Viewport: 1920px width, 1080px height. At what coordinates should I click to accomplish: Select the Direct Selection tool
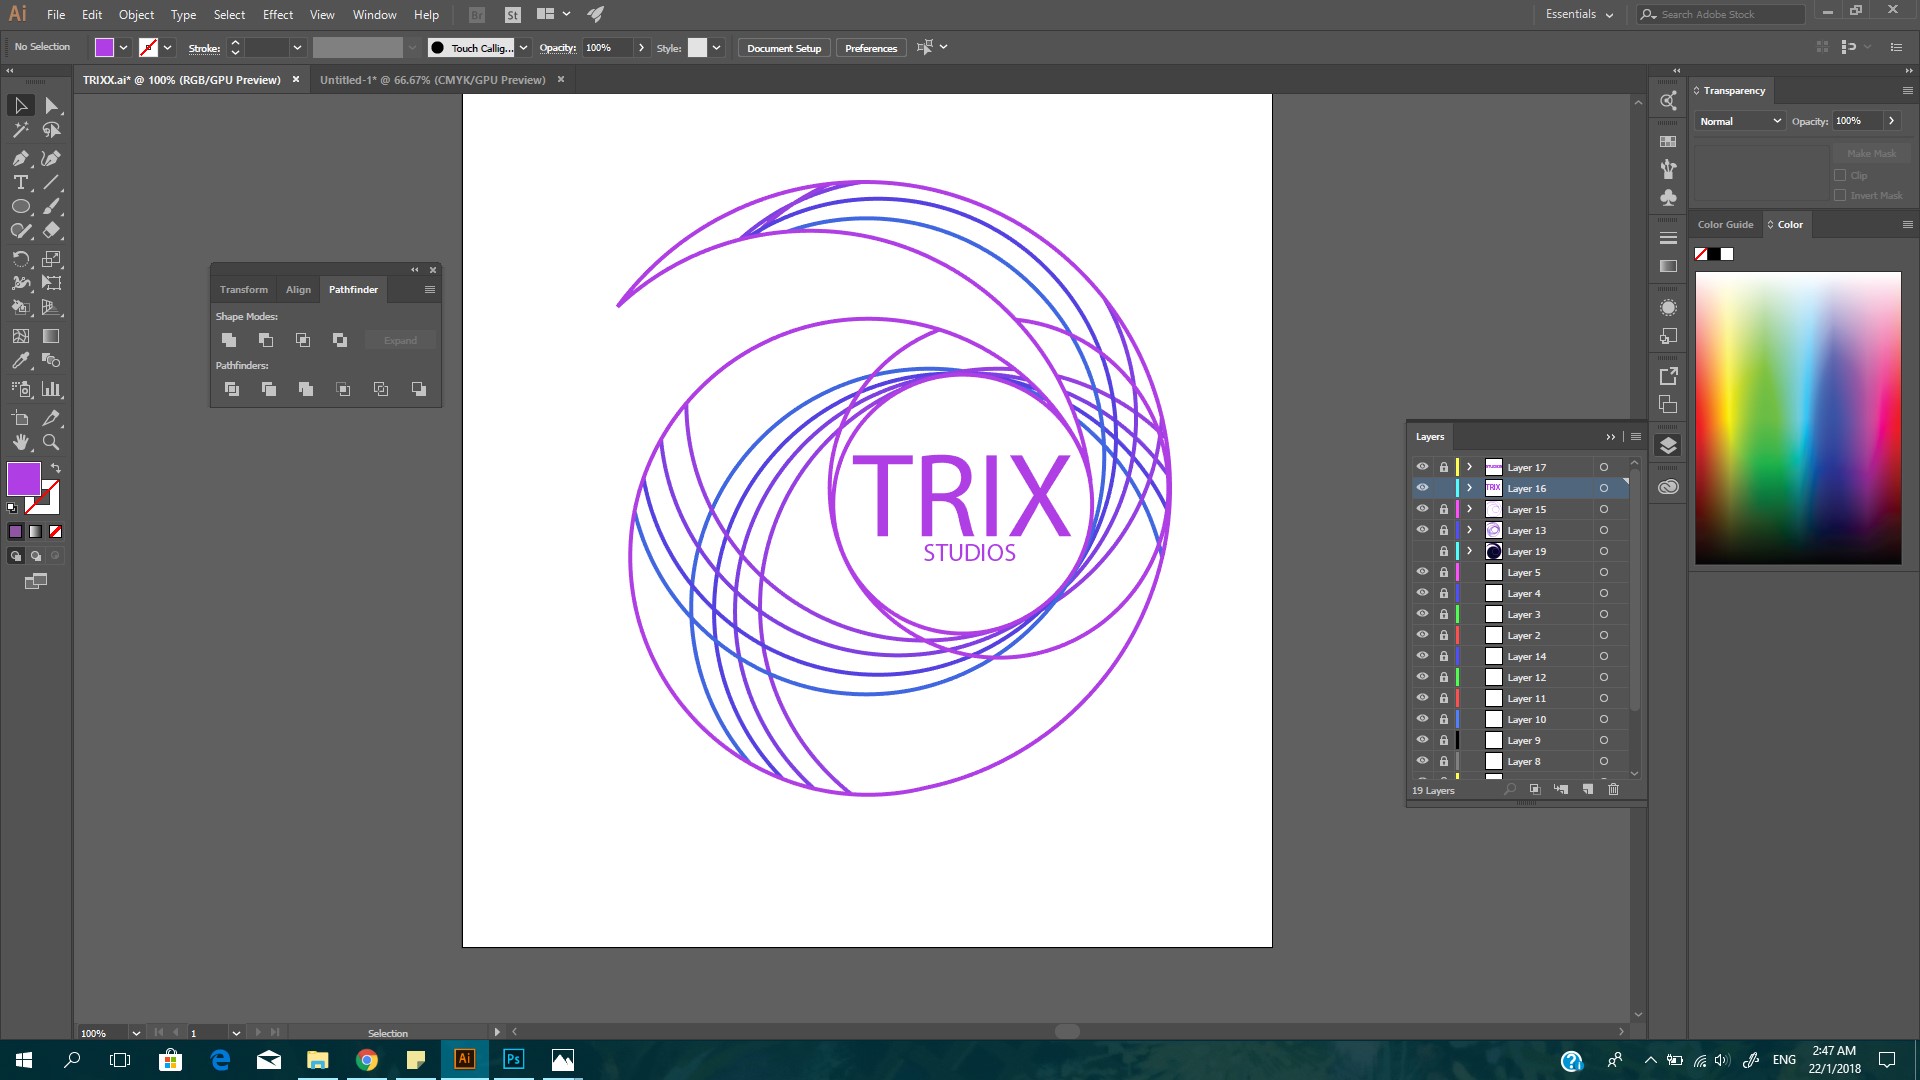pyautogui.click(x=51, y=105)
